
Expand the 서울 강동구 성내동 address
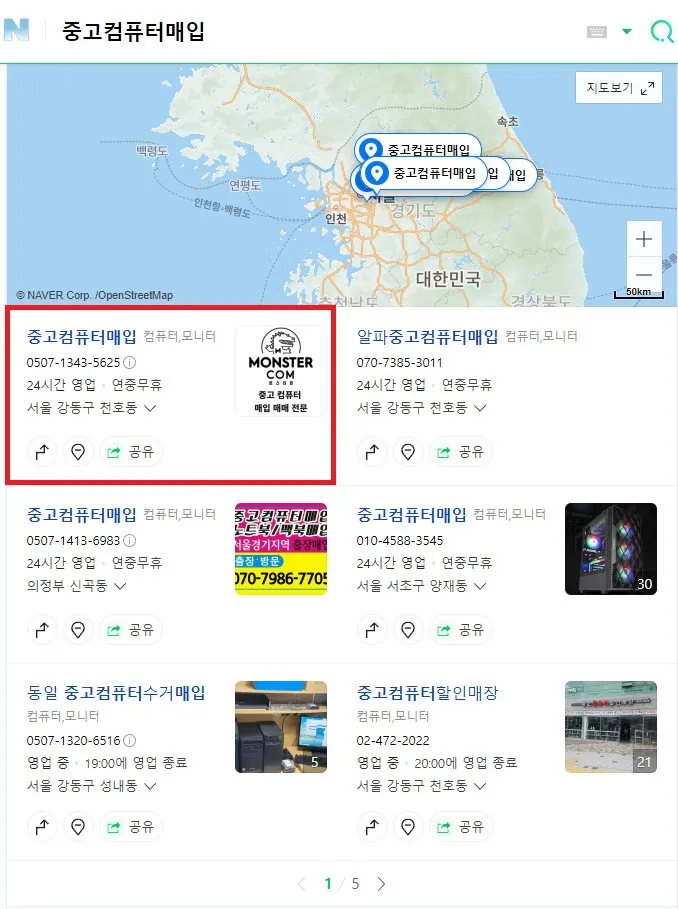[x=92, y=786]
